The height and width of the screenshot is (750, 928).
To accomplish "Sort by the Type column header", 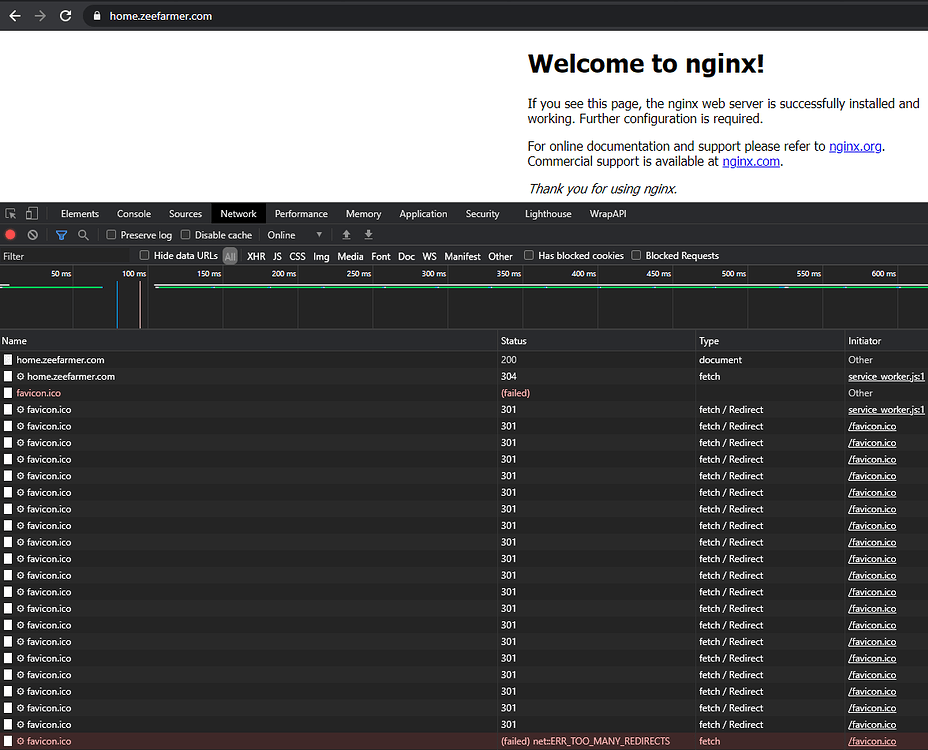I will coord(771,341).
